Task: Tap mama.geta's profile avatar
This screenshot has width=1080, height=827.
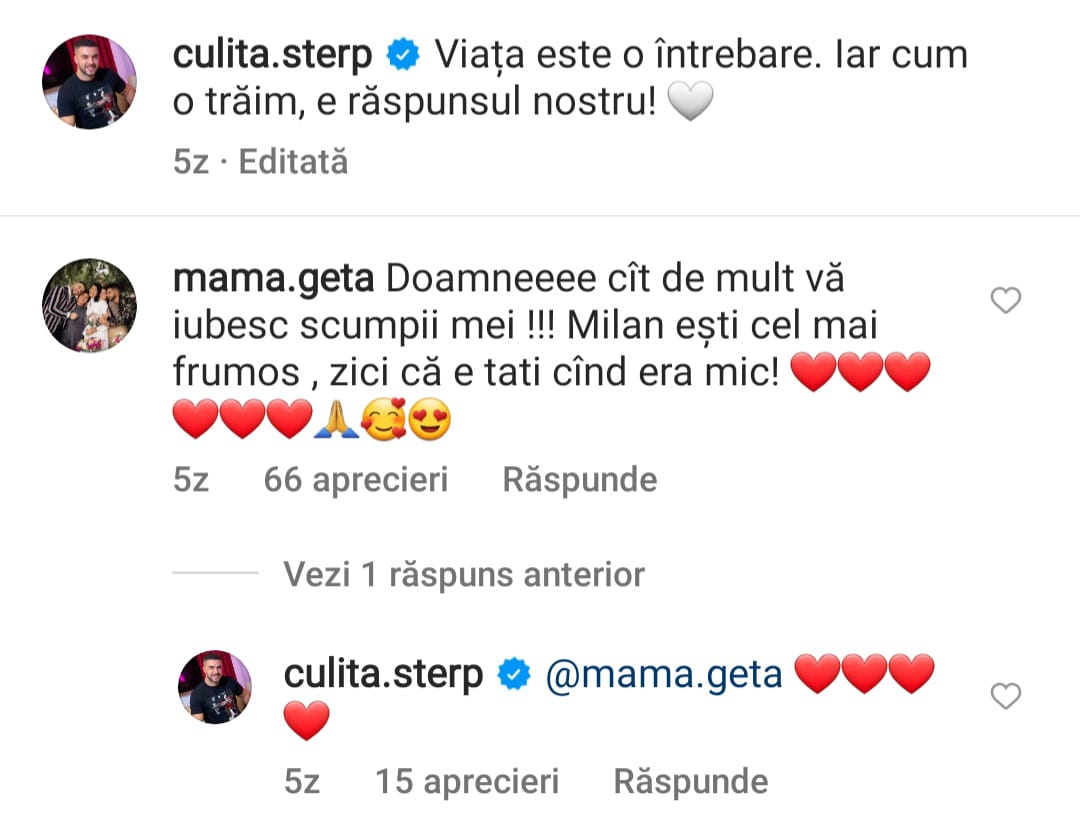Action: (x=89, y=305)
